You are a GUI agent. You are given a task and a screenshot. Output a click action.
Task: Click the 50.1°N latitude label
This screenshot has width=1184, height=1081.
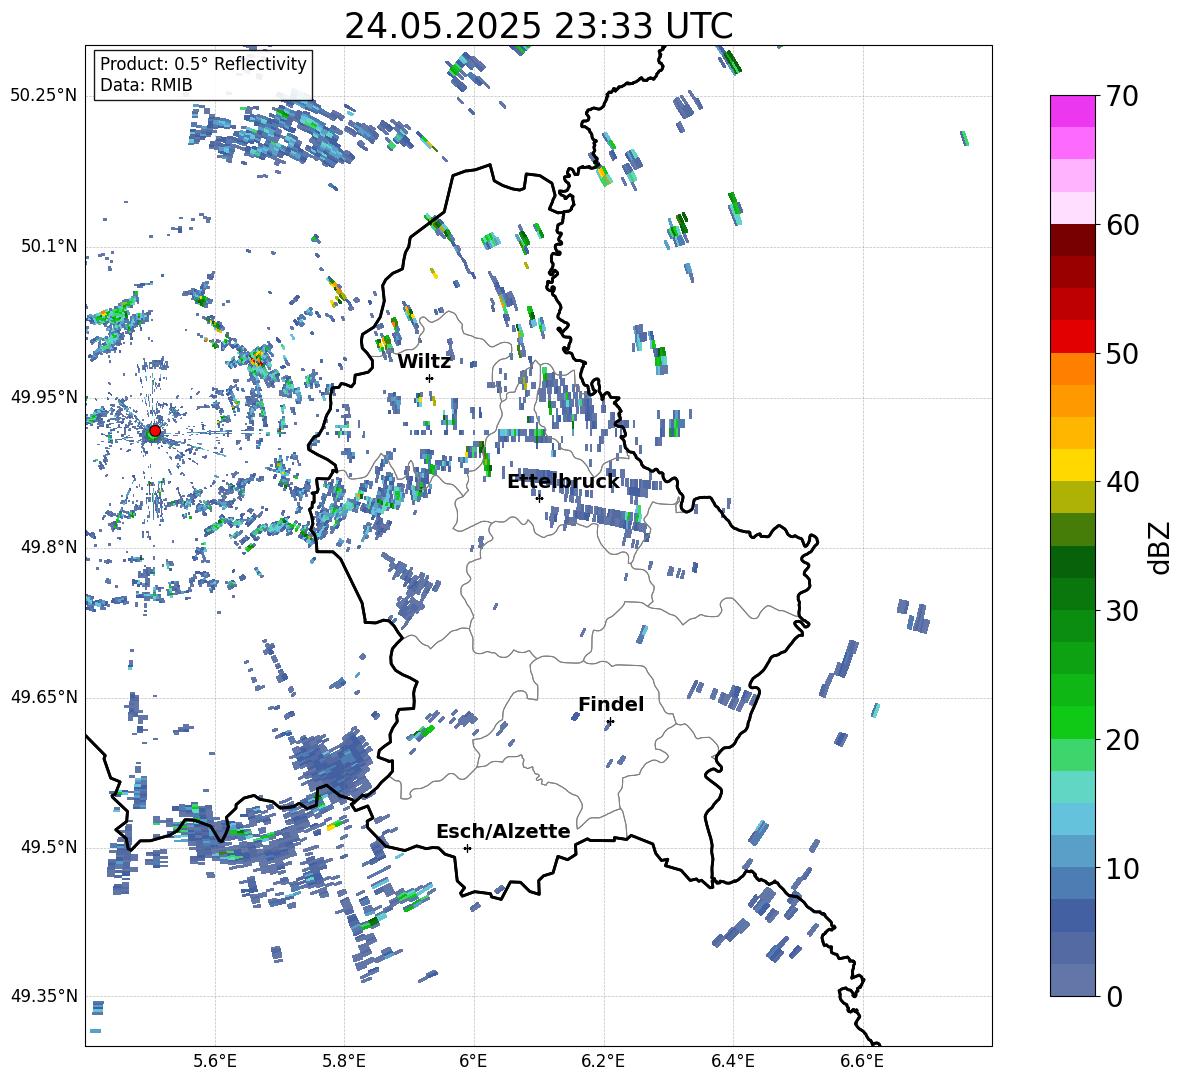[x=48, y=247]
